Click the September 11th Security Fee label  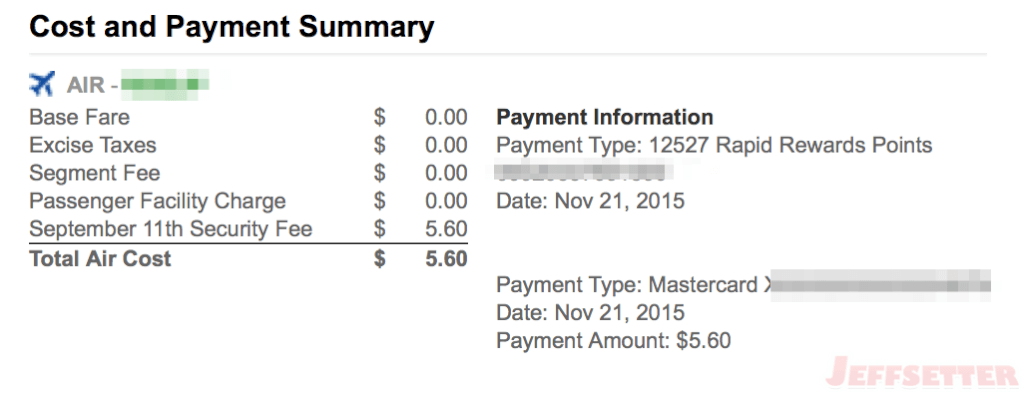pyautogui.click(x=171, y=229)
